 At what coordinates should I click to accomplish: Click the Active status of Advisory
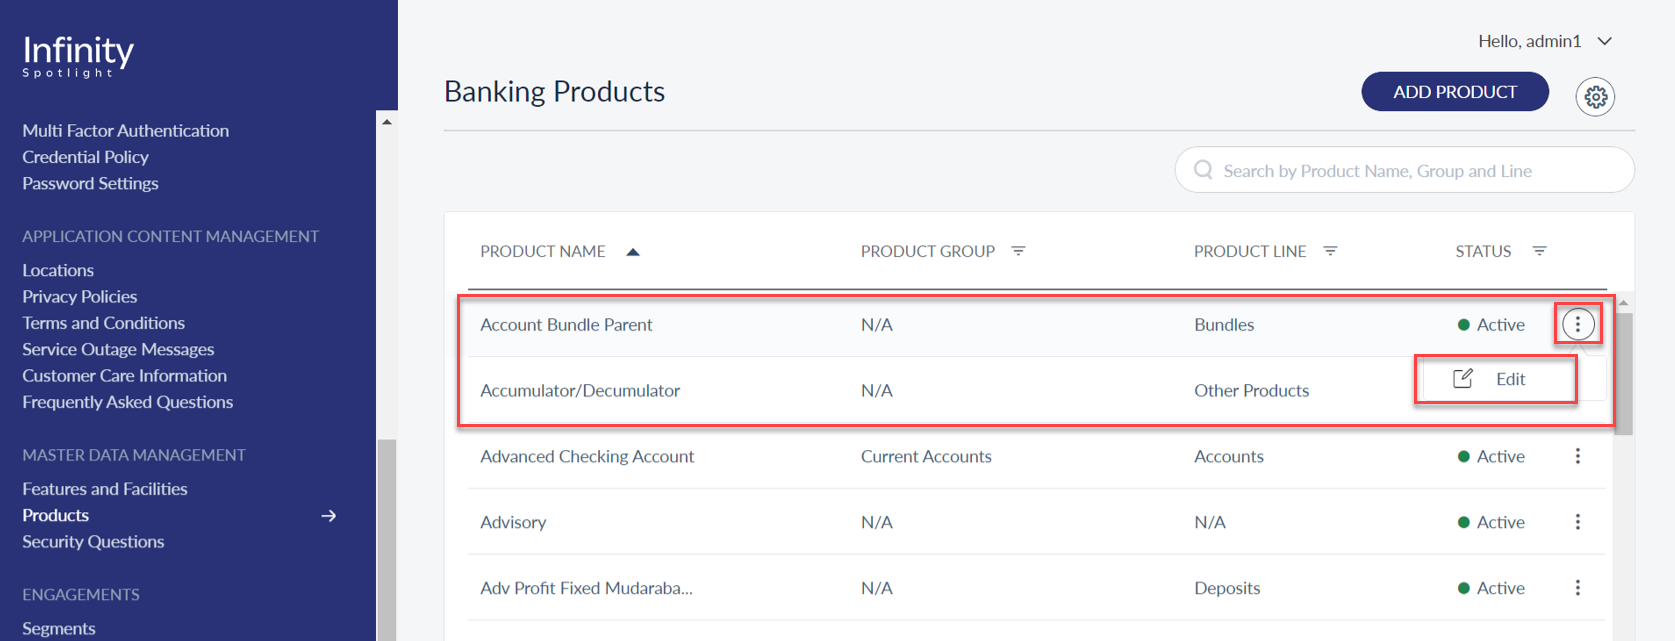click(1491, 522)
